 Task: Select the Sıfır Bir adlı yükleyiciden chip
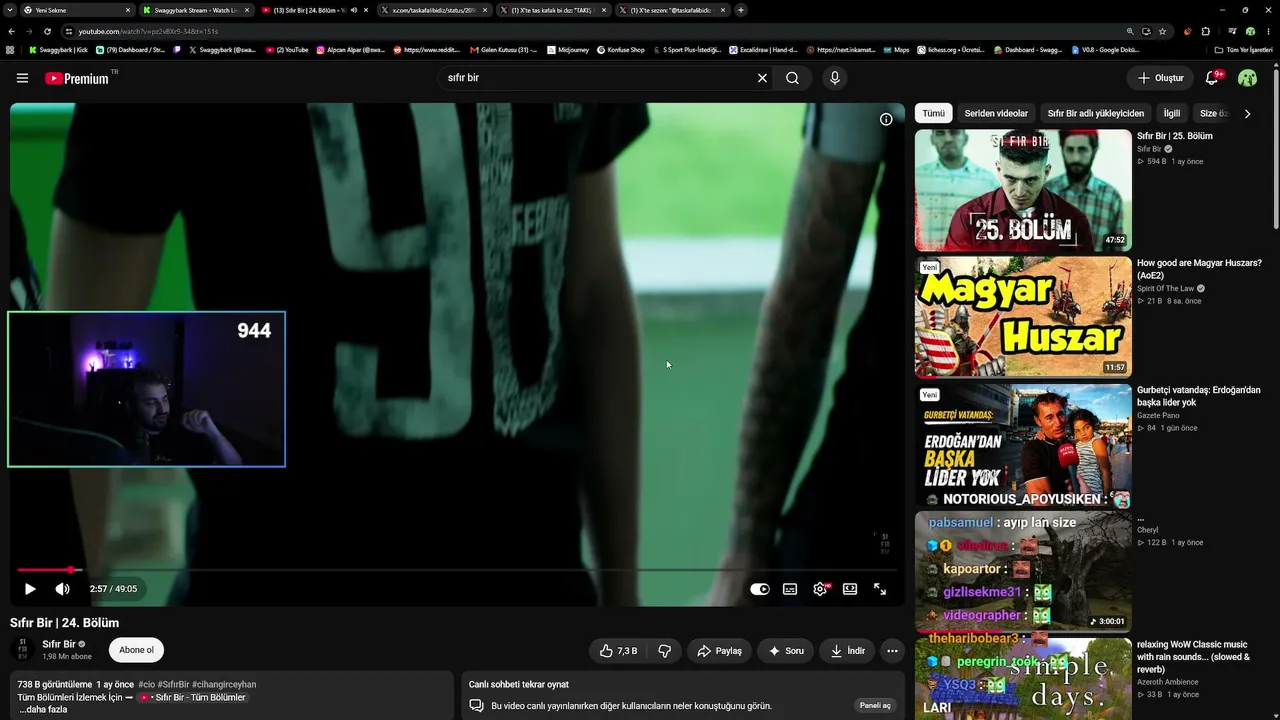point(1096,114)
